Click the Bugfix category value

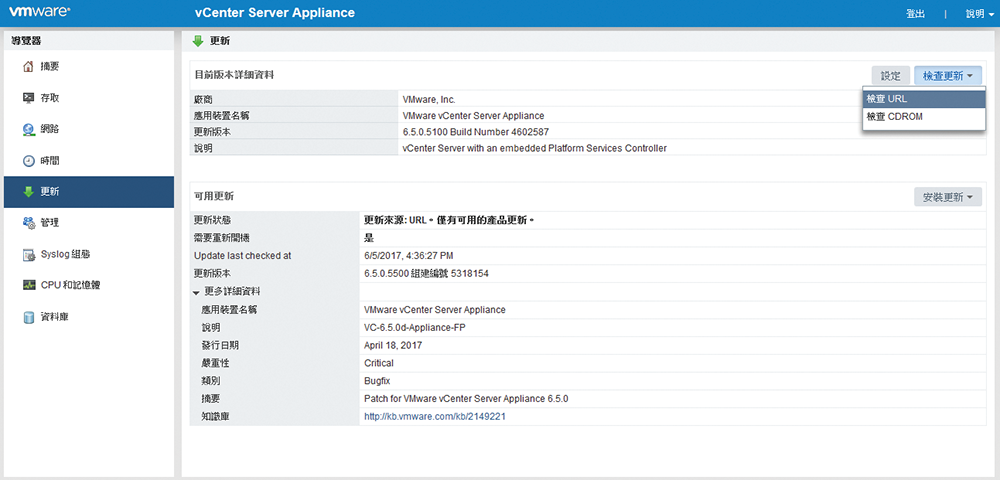click(376, 381)
